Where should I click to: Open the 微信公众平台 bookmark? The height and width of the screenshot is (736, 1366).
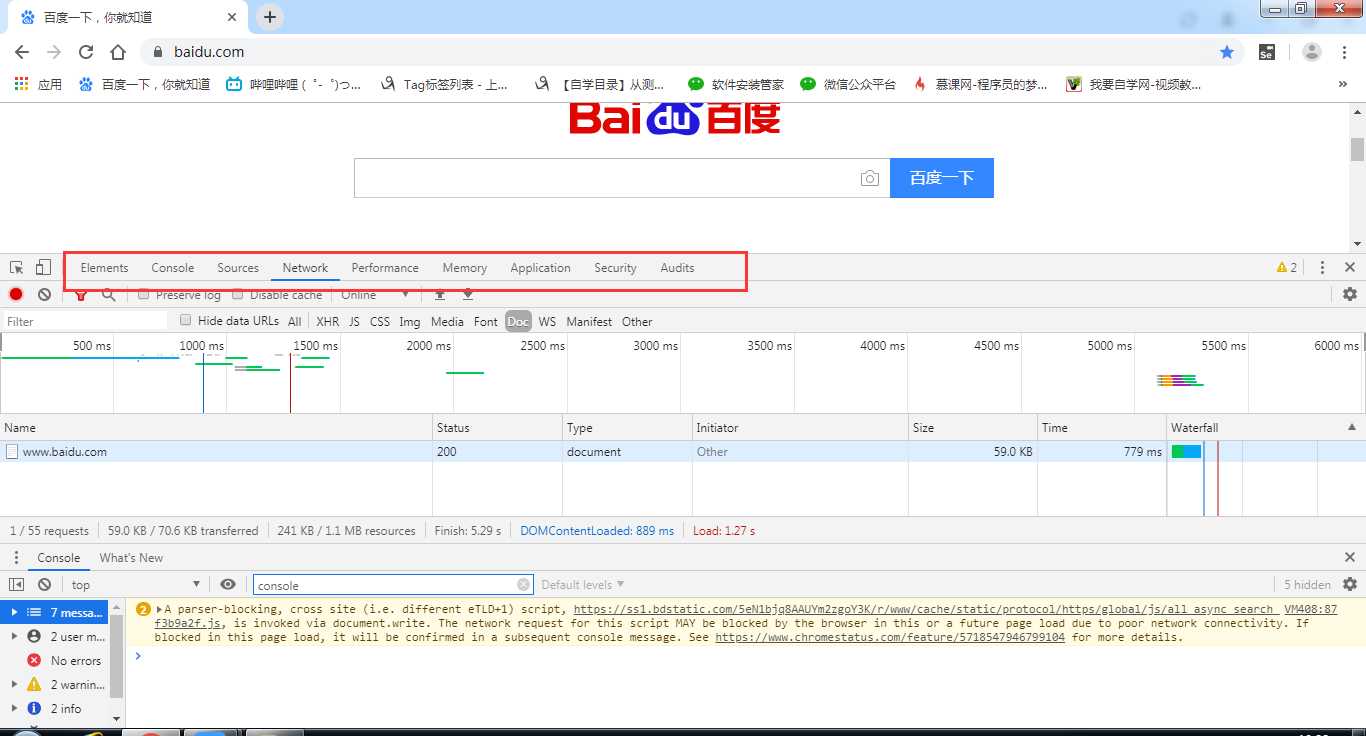[848, 85]
